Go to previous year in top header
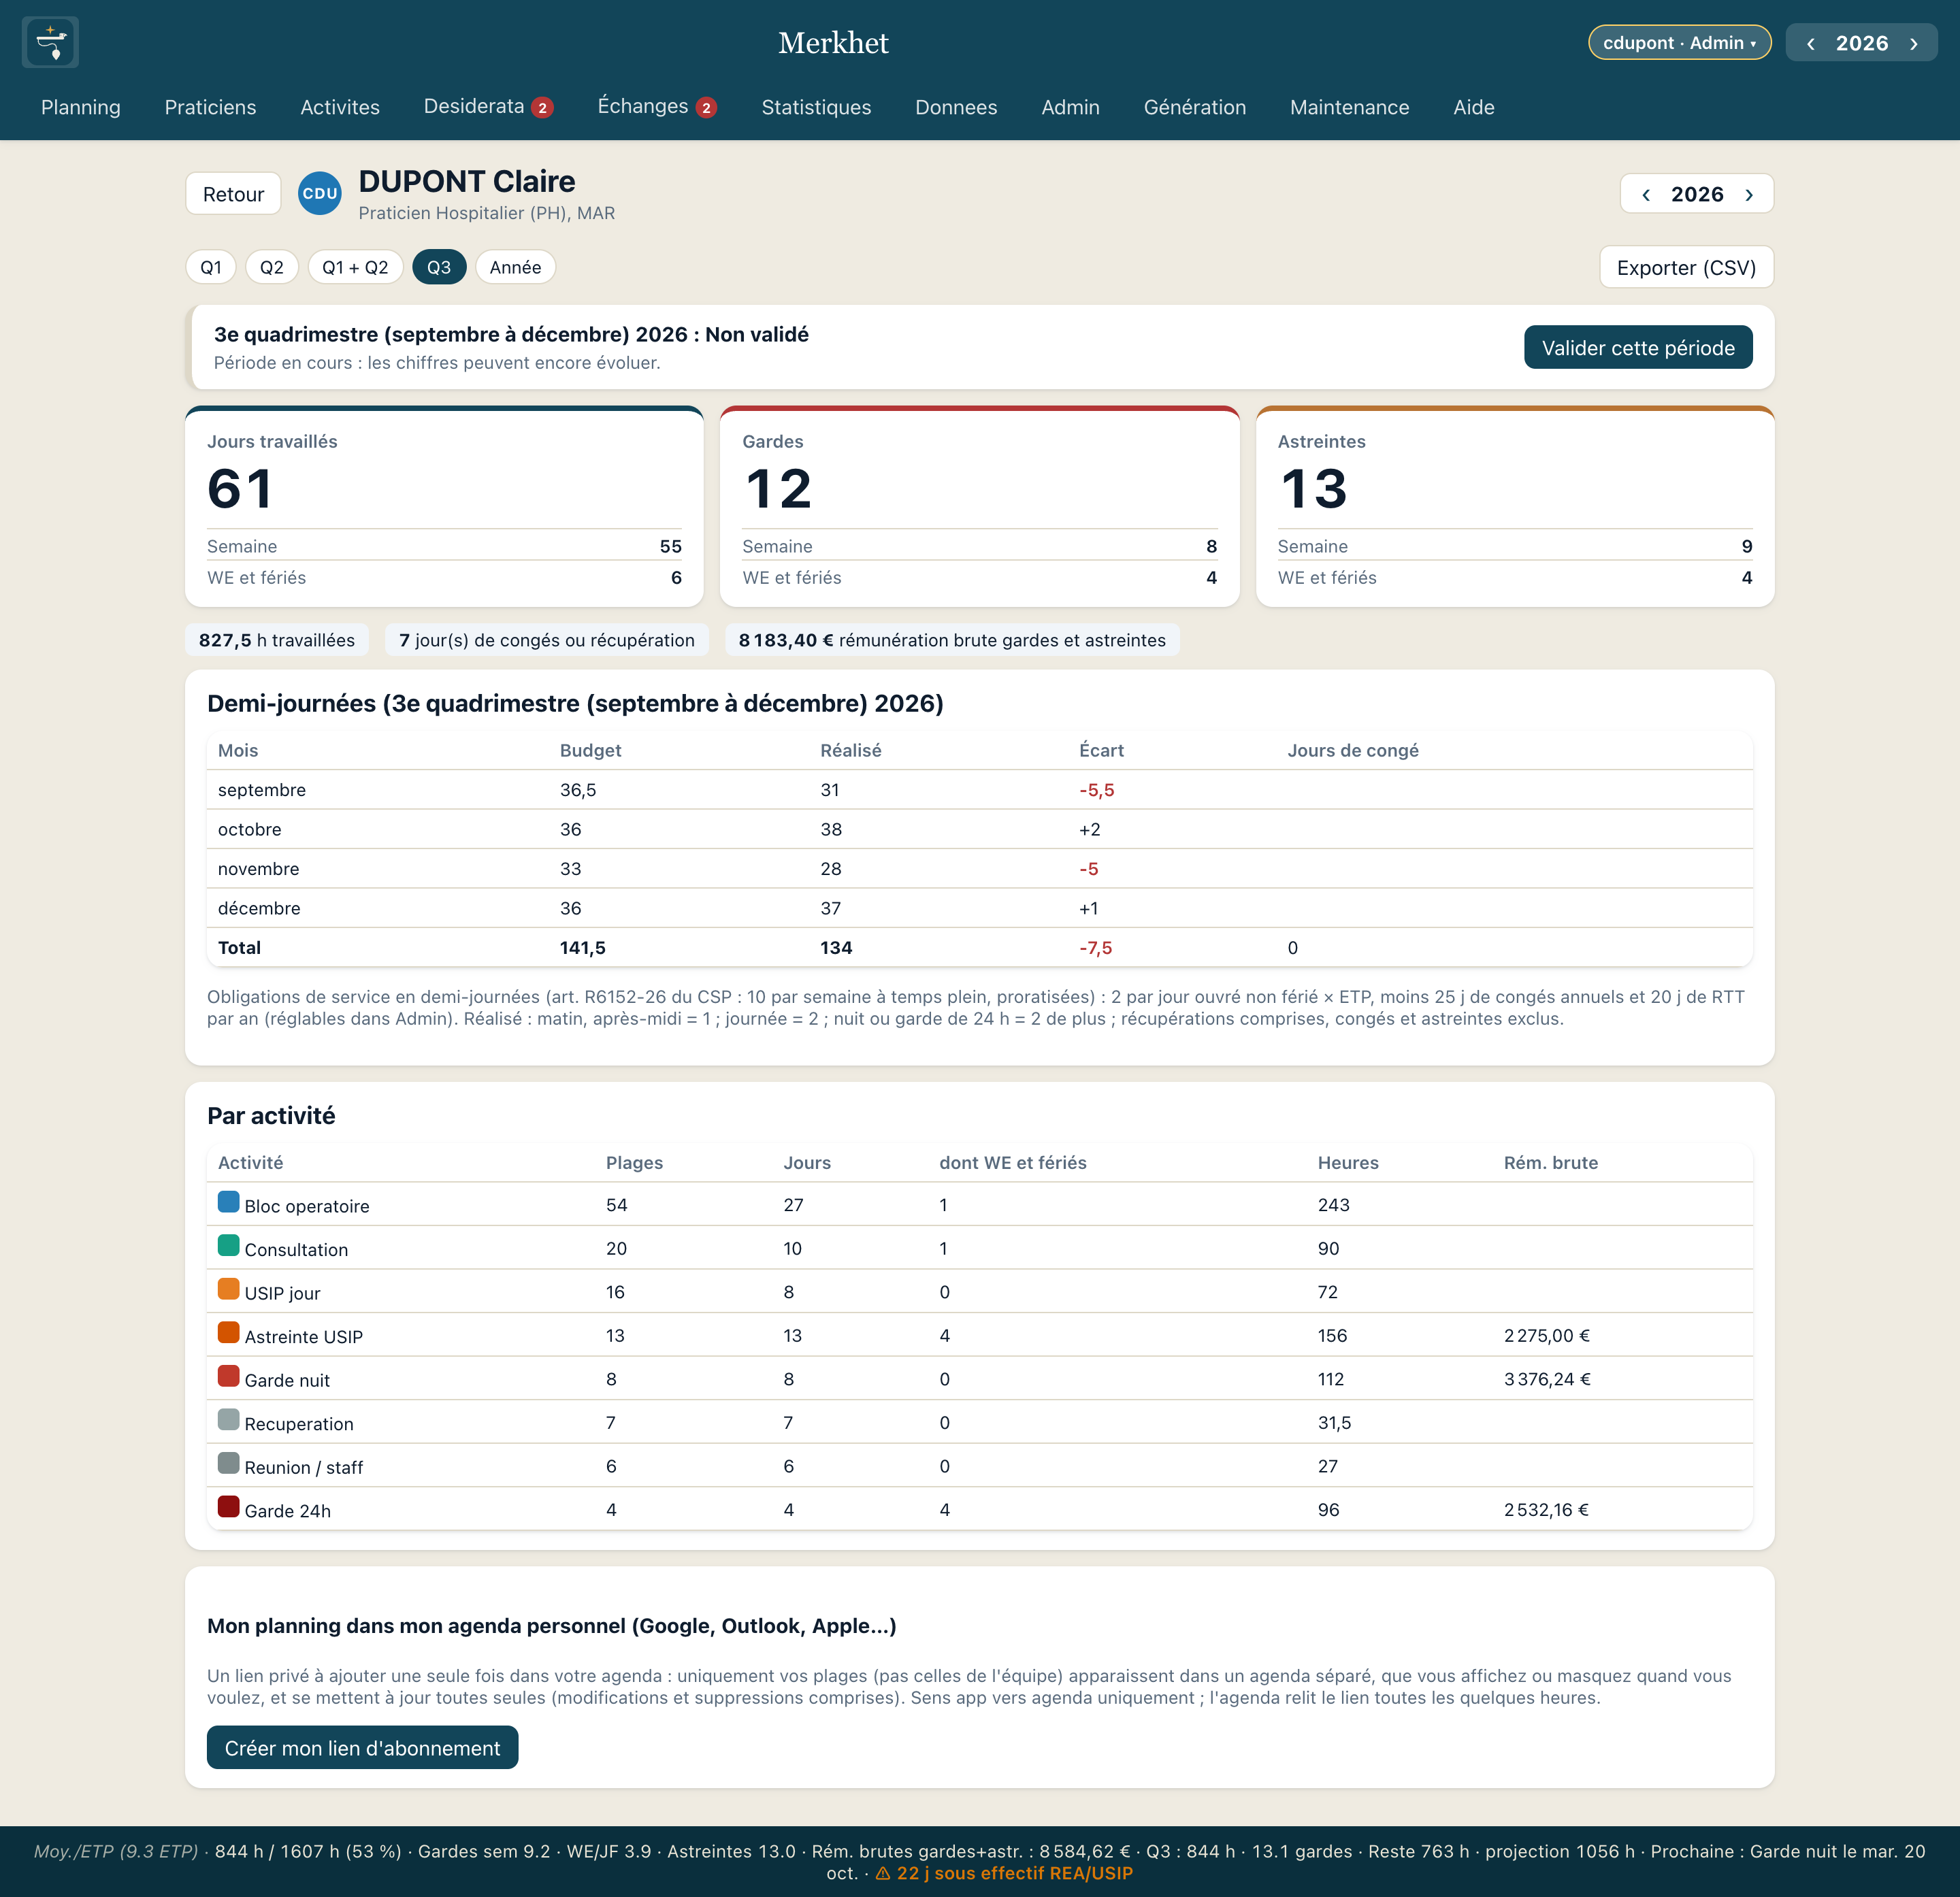 pyautogui.click(x=1811, y=43)
